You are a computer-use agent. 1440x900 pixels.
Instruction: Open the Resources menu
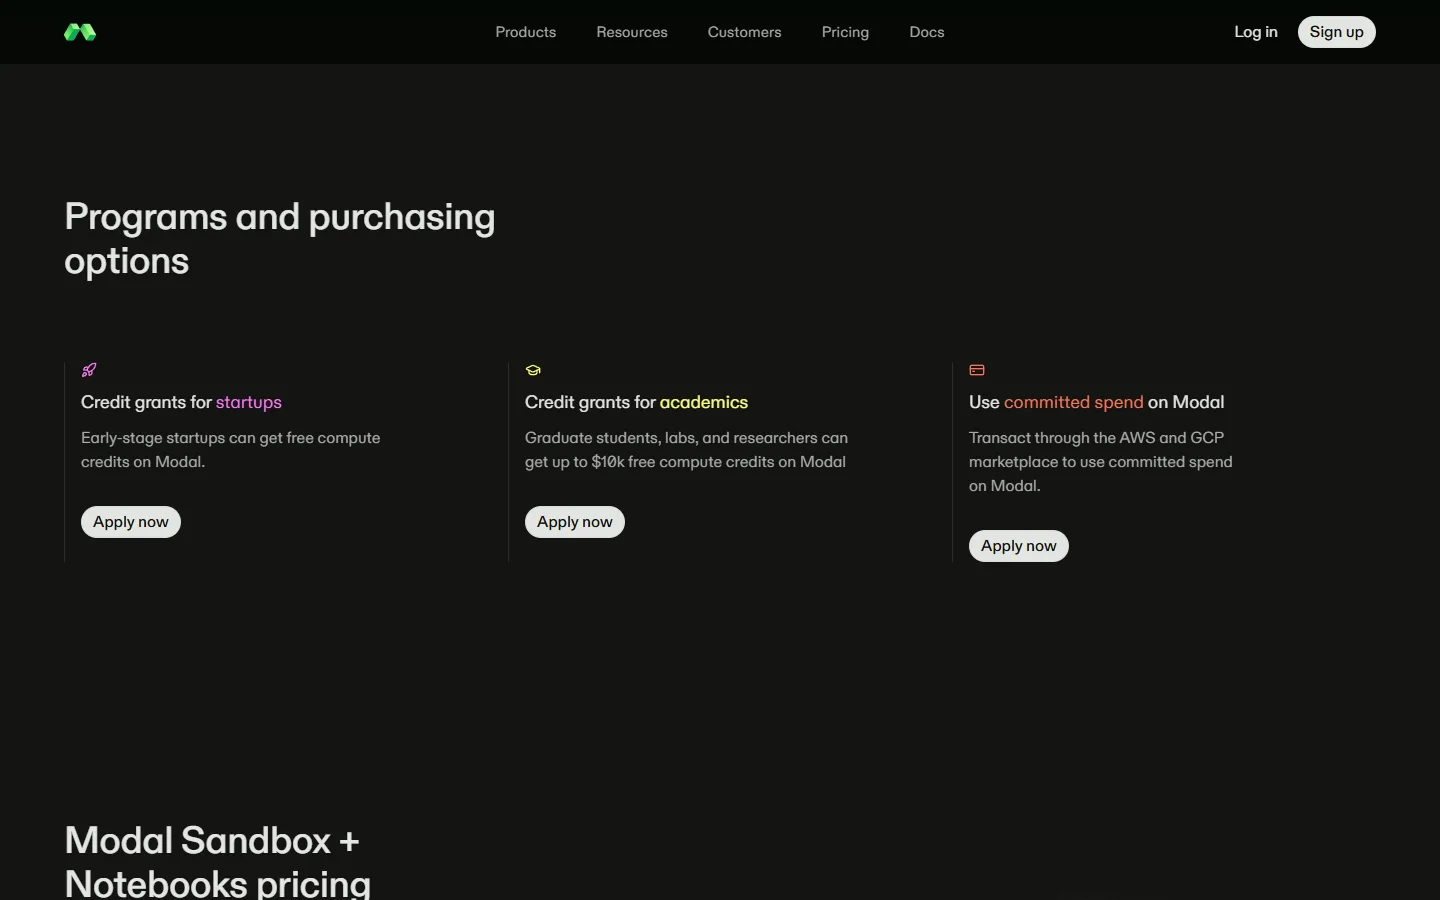(x=632, y=32)
